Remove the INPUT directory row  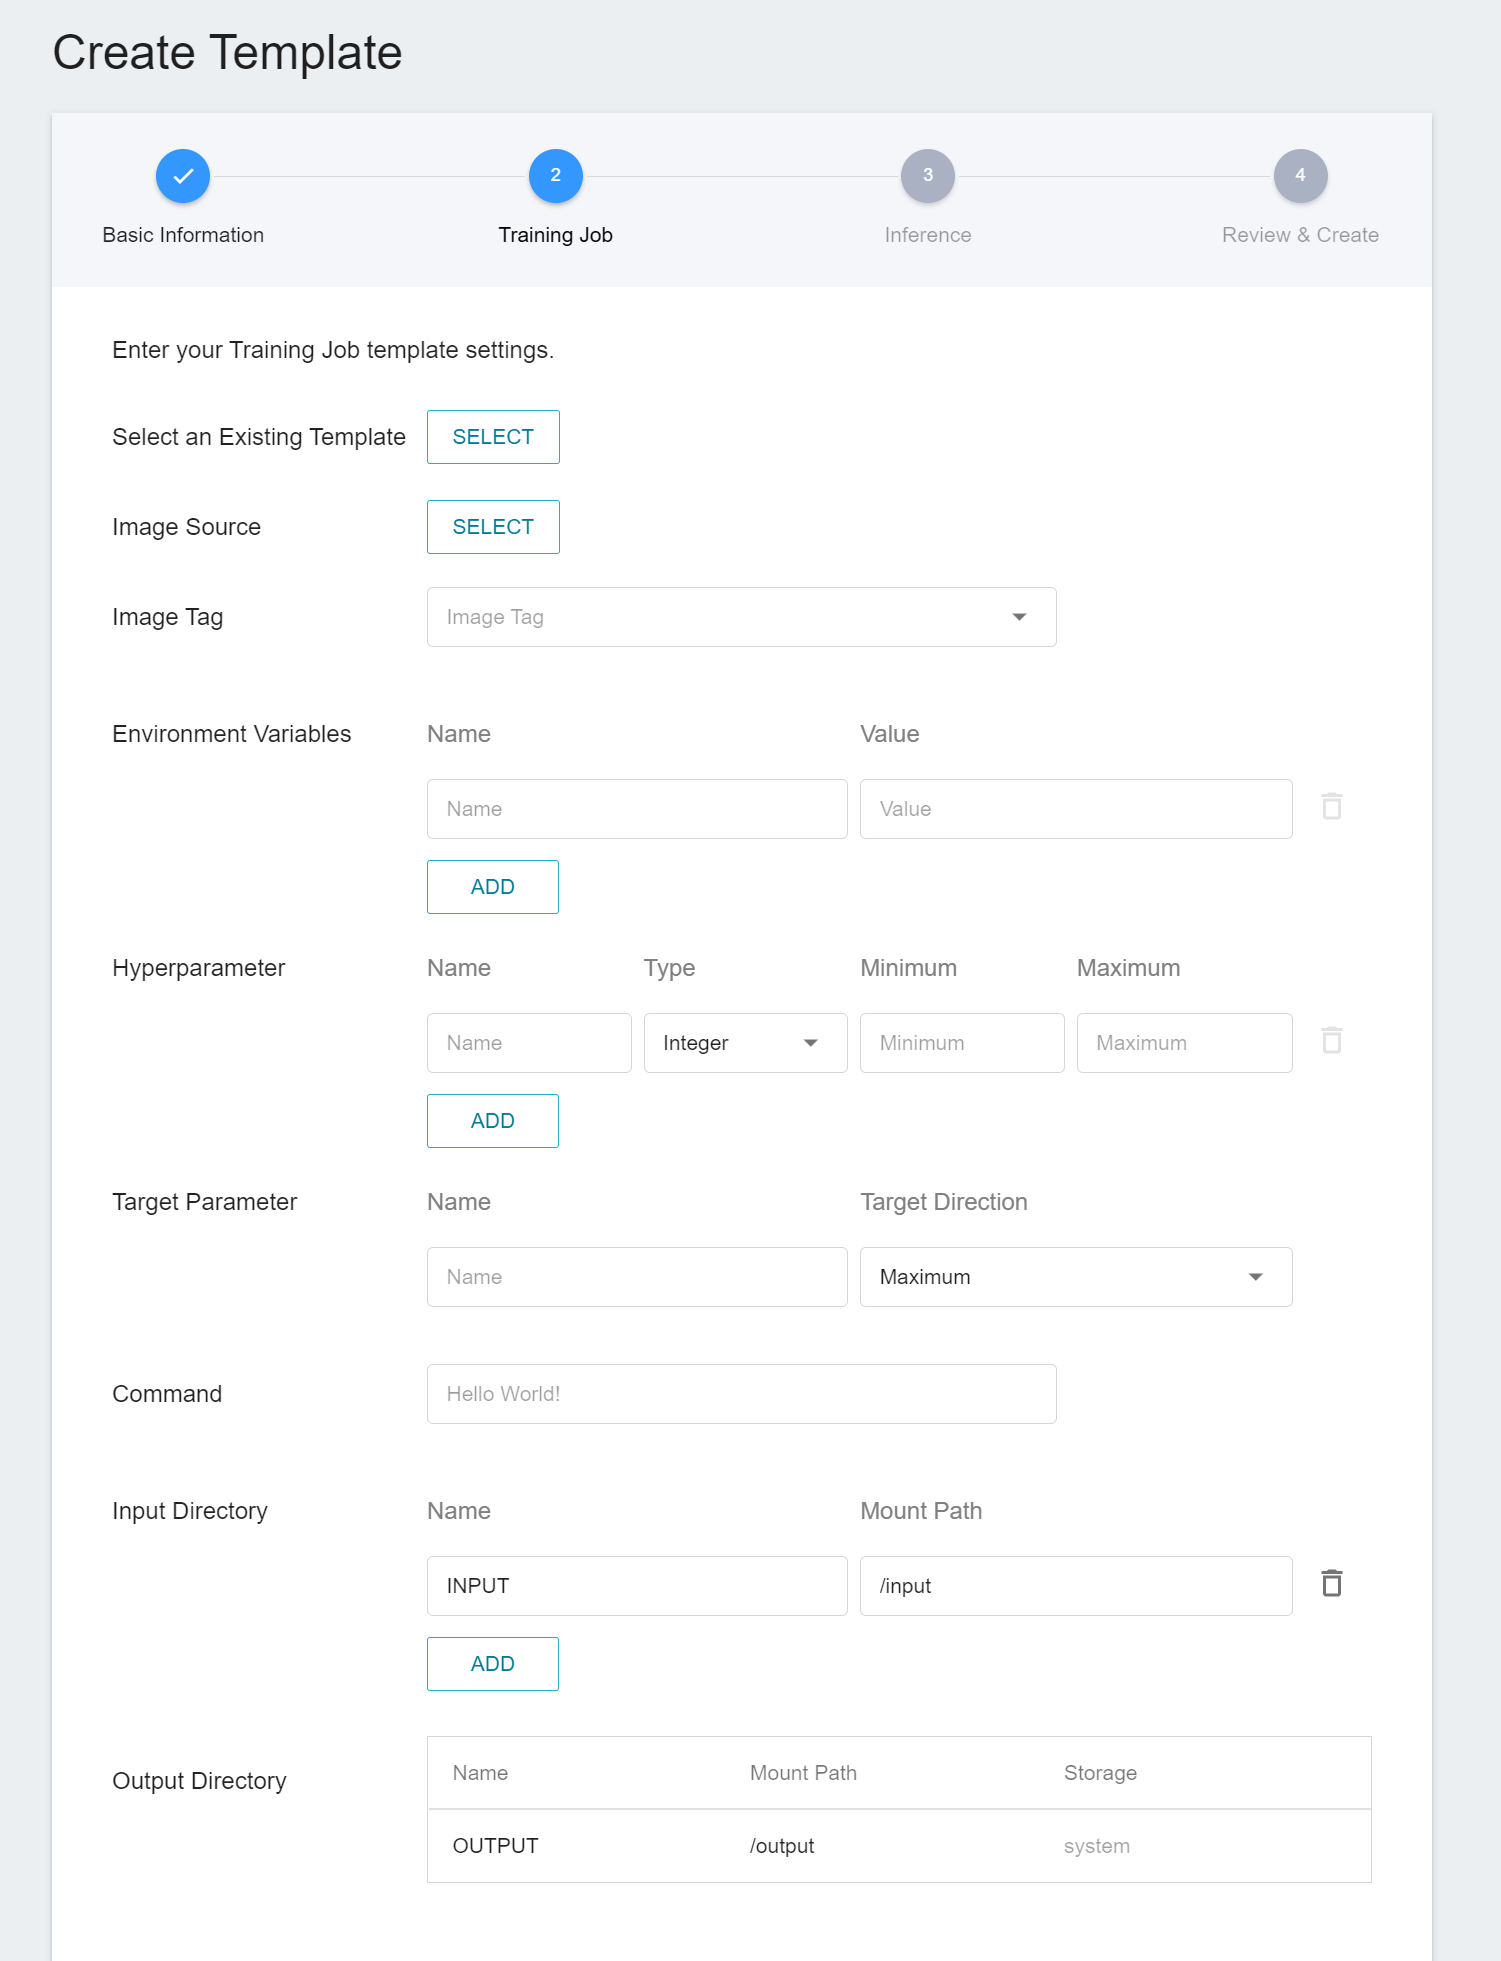(x=1331, y=1584)
